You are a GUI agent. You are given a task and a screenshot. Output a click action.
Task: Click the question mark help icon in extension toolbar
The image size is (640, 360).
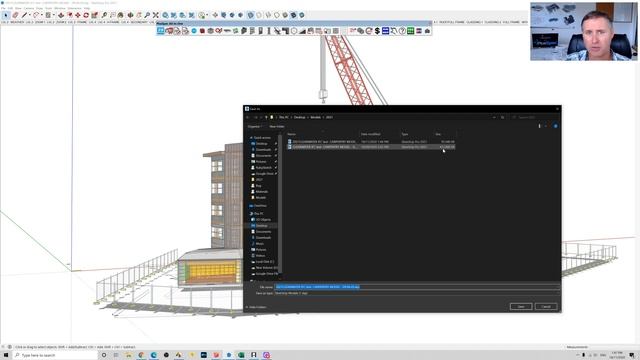402,31
